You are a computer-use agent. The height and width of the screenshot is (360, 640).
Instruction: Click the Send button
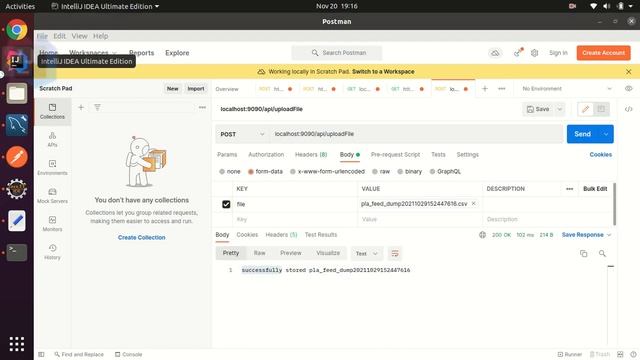coord(582,134)
